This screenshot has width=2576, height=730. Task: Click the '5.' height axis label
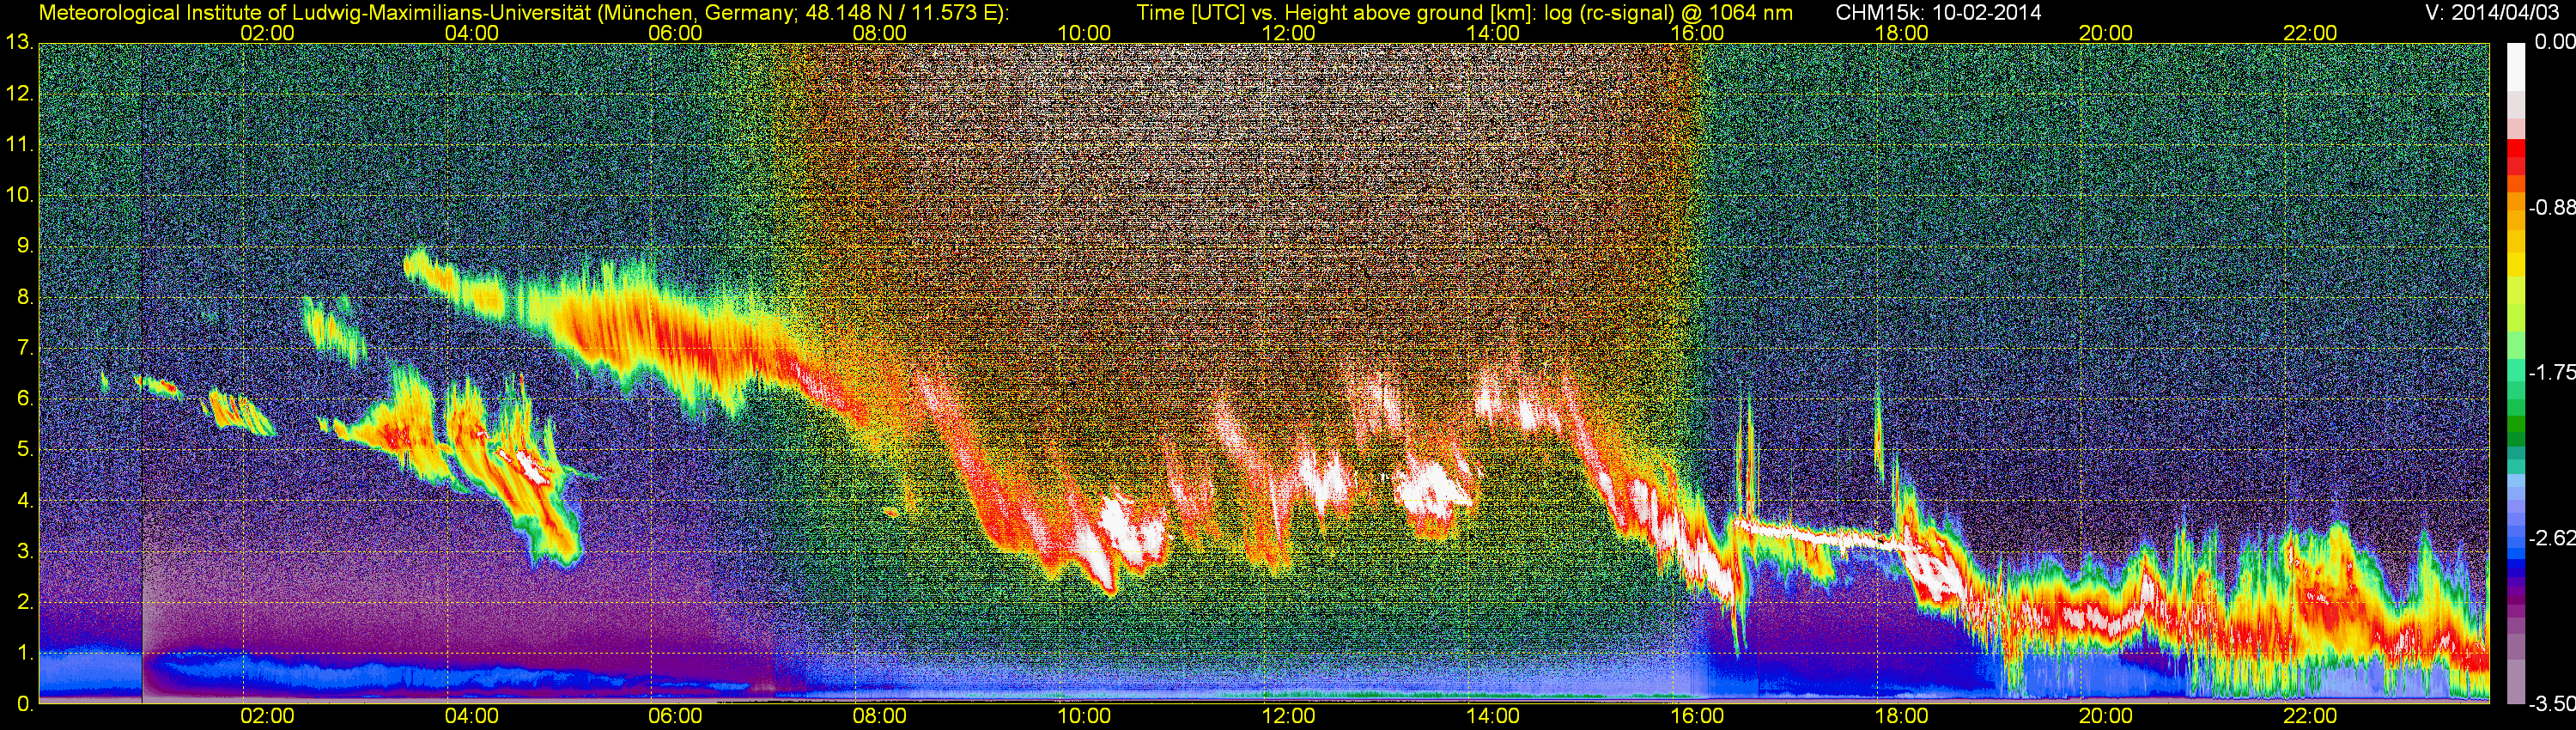click(x=24, y=450)
